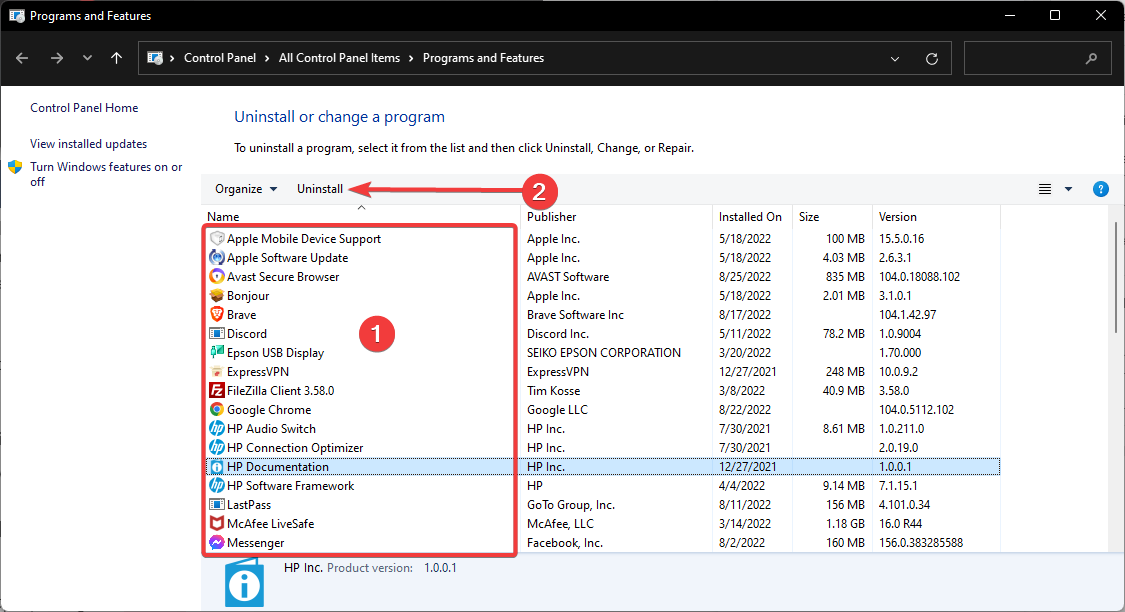Click the HP Documentation info icon
The image size is (1125, 612).
click(217, 466)
